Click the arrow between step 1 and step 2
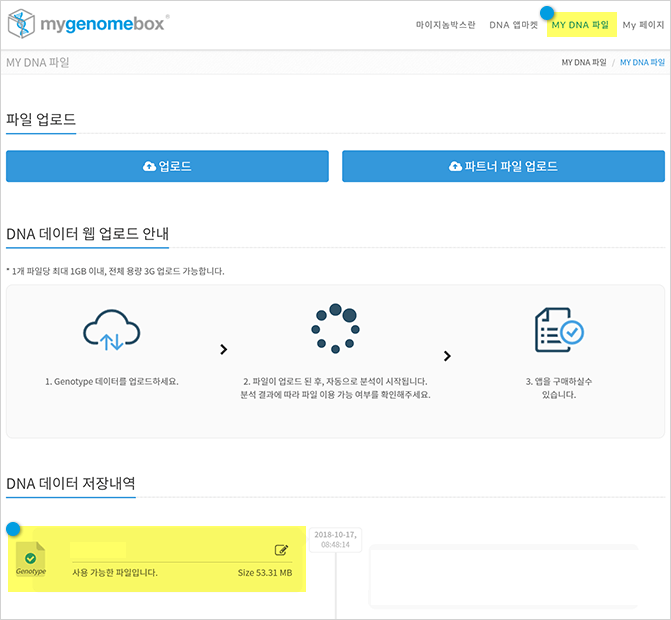Viewport: 671px width, 620px height. point(223,350)
